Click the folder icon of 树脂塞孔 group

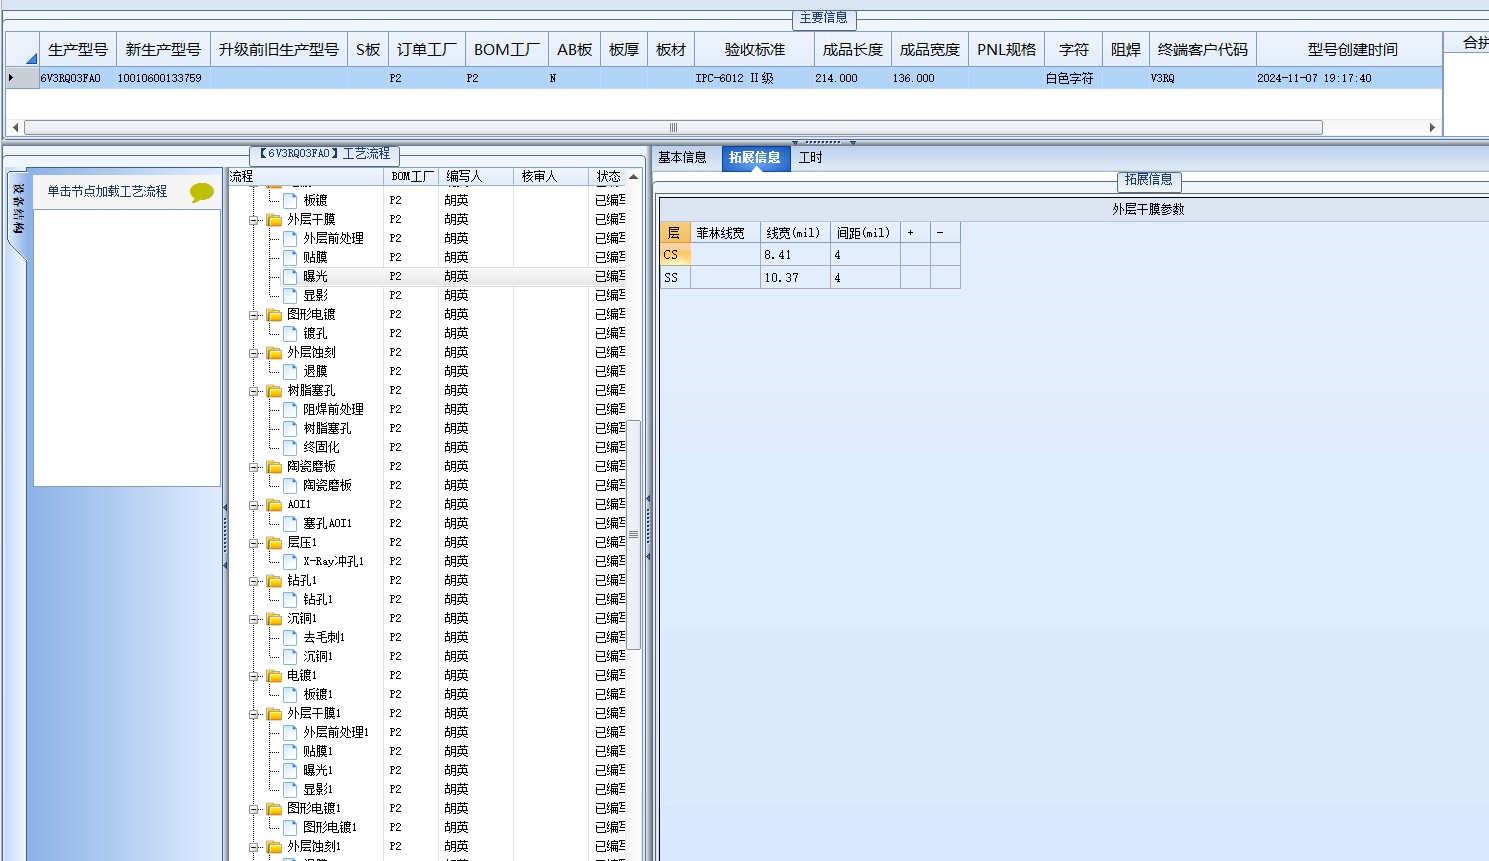(x=275, y=390)
